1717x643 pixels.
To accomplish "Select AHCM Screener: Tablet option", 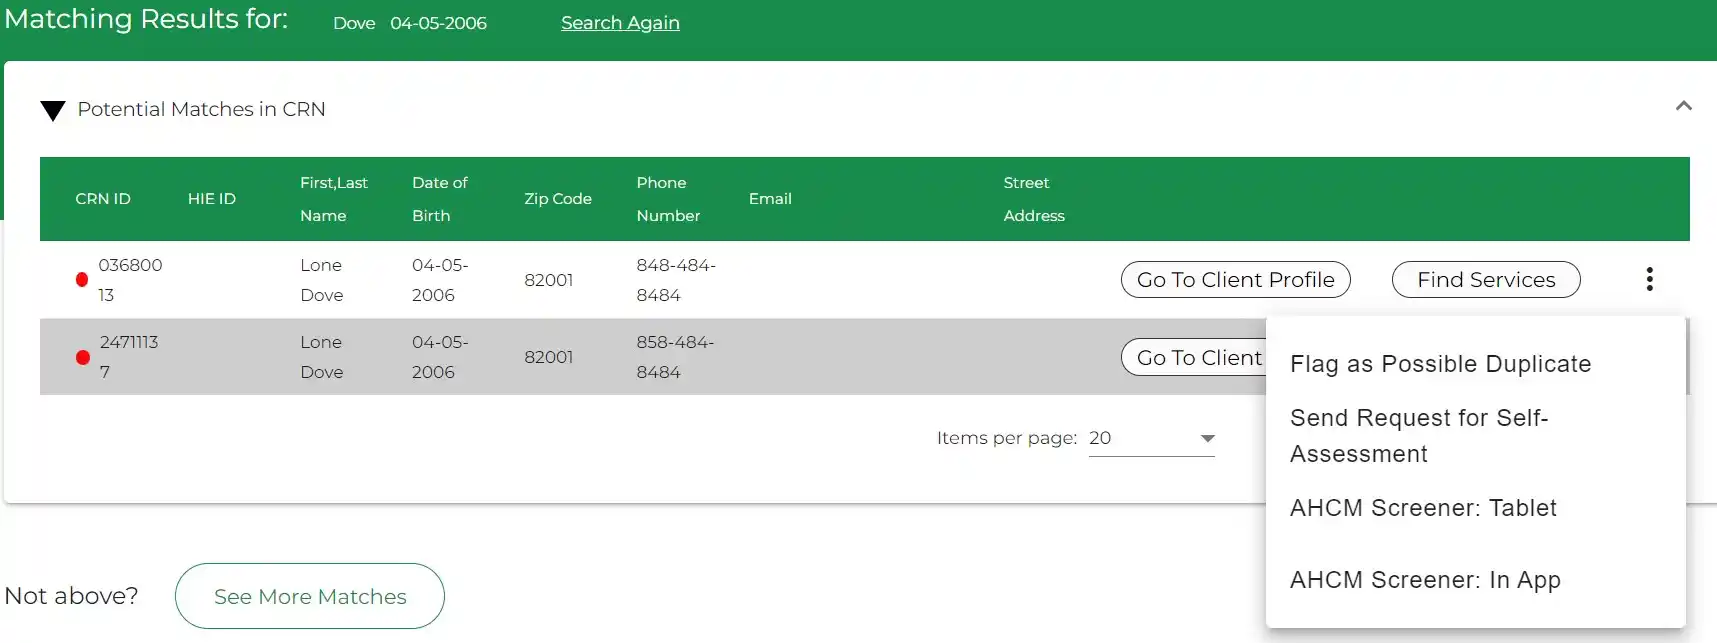I will tap(1422, 508).
